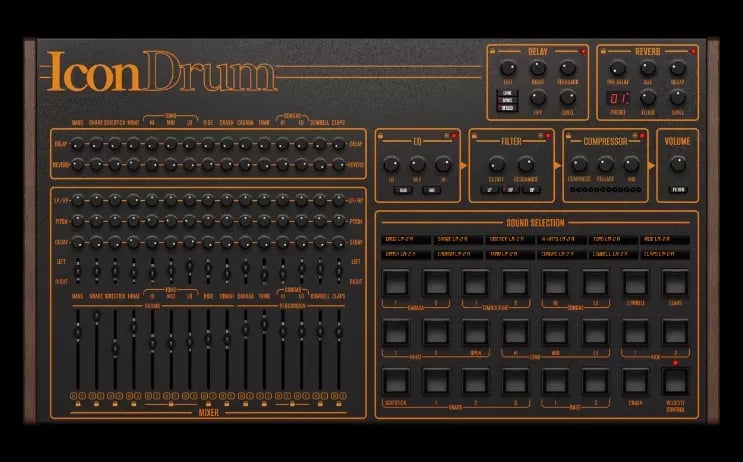Select the BP filter mode button
The image size is (743, 462).
(x=532, y=190)
